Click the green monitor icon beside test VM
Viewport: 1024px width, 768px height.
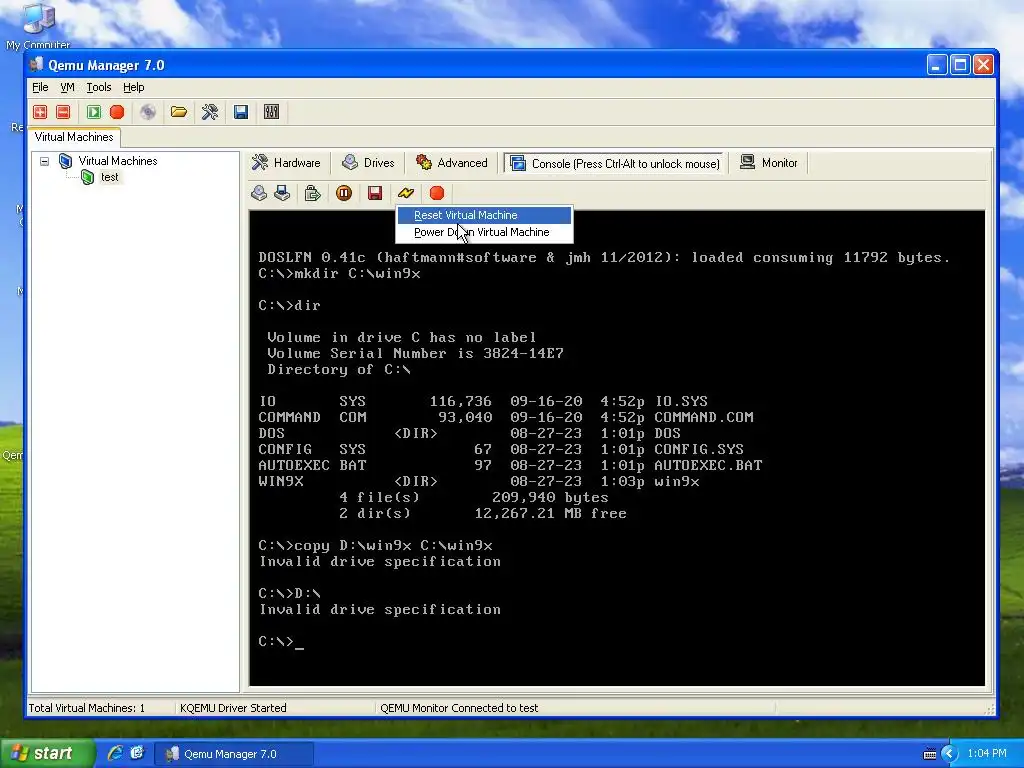(88, 177)
